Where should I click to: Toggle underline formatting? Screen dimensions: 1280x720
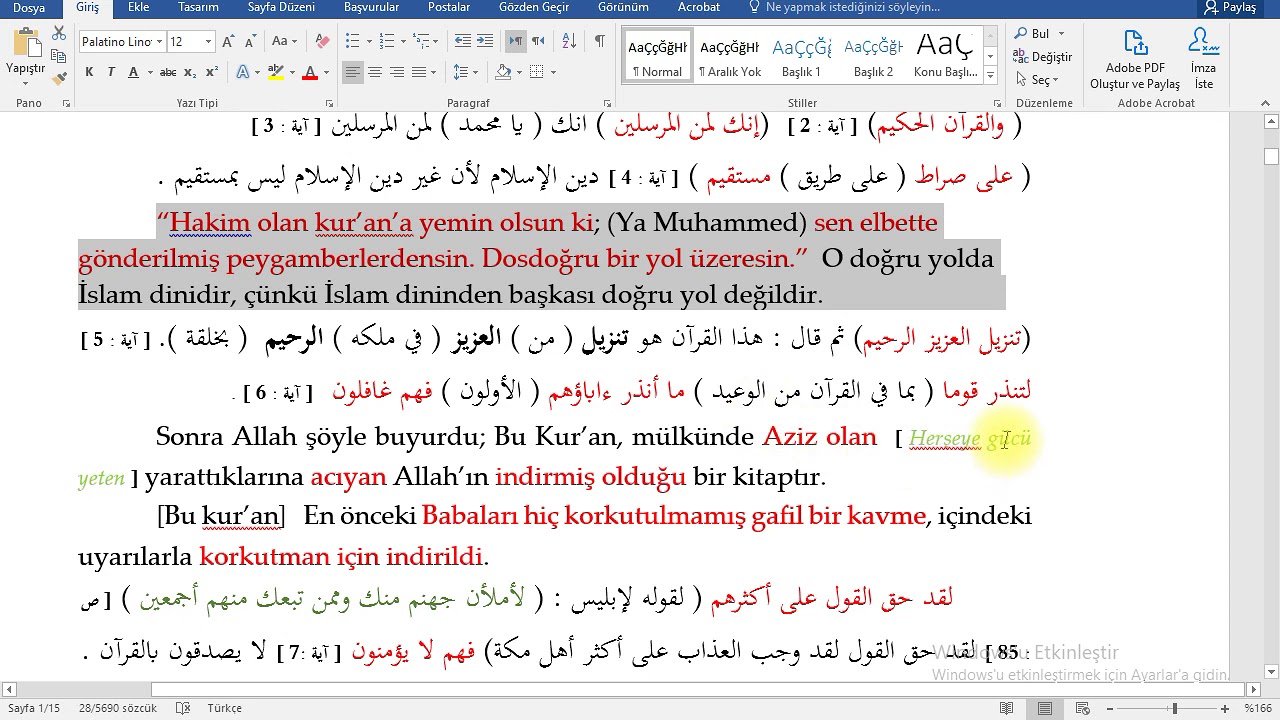tap(133, 72)
